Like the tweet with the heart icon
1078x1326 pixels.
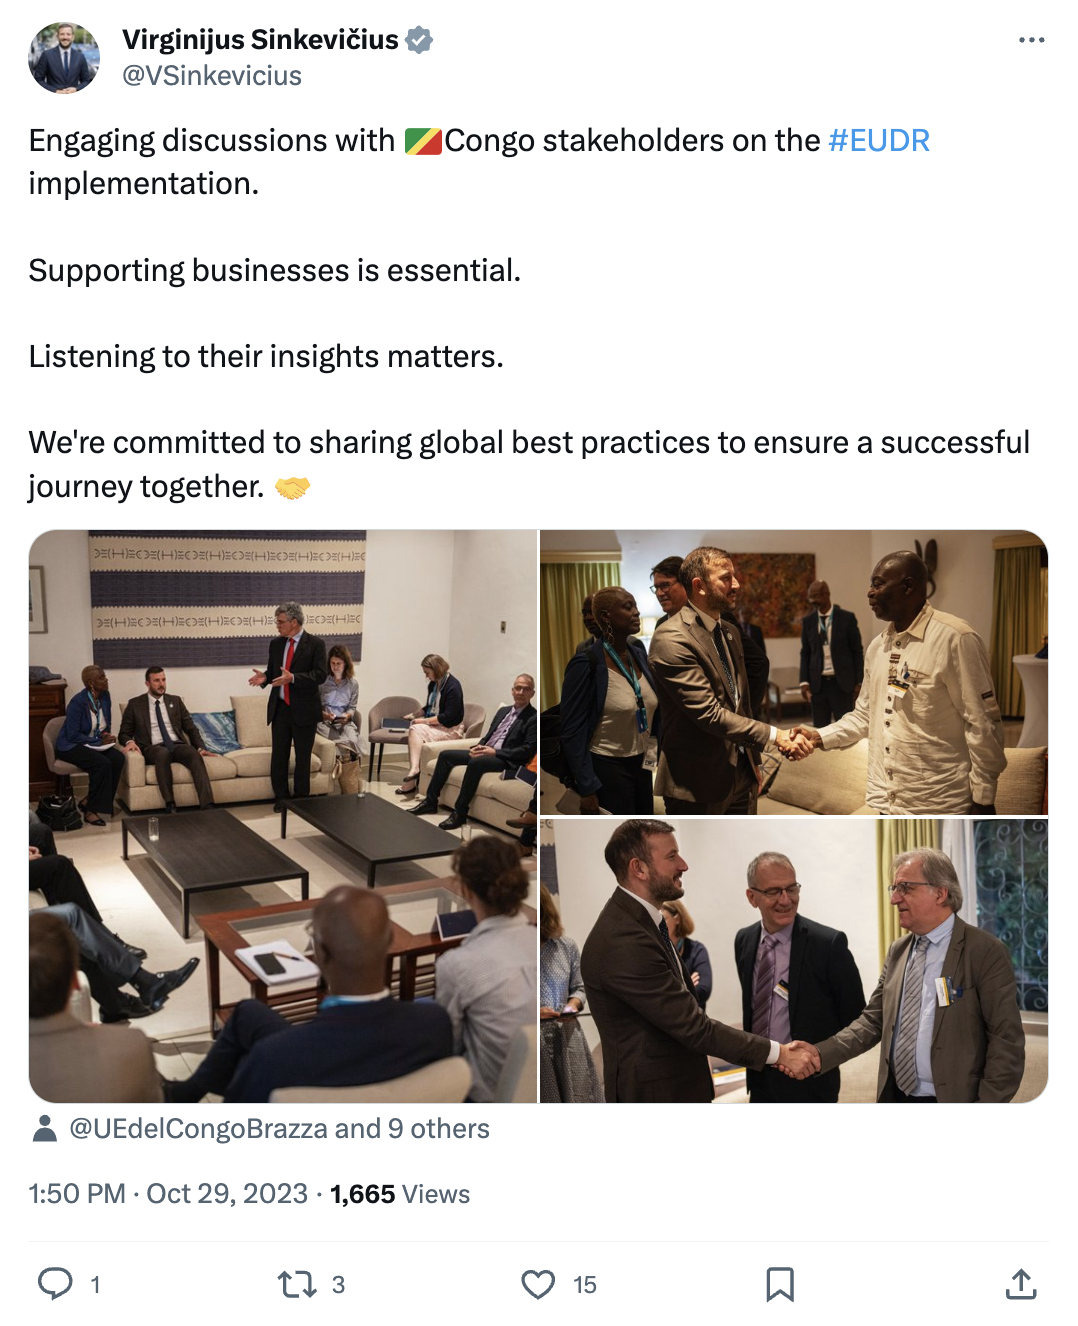pos(538,1284)
